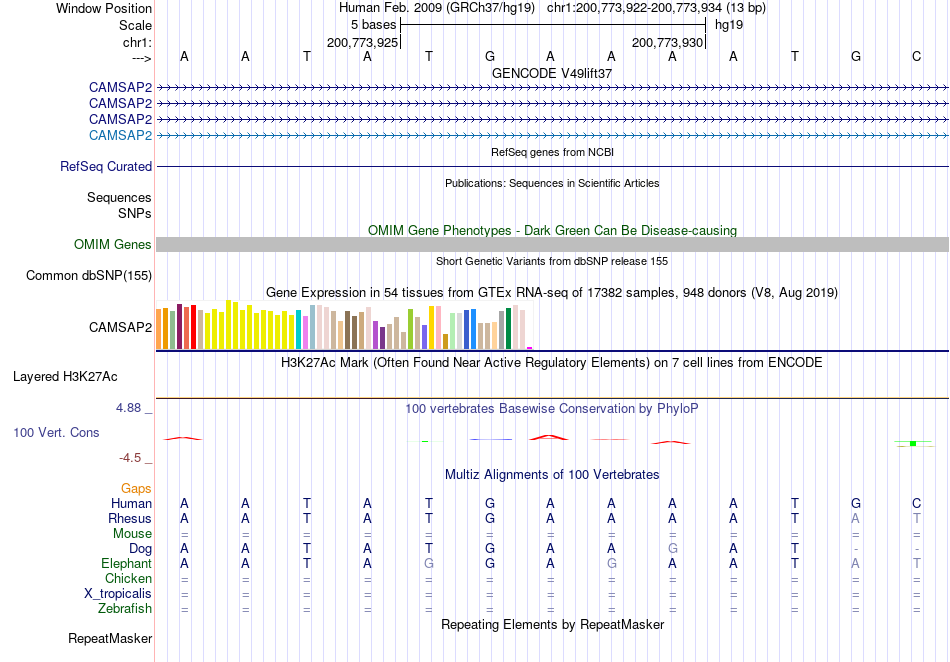The height and width of the screenshot is (662, 950).
Task: Select the Elephant species row label
Action: click(126, 563)
